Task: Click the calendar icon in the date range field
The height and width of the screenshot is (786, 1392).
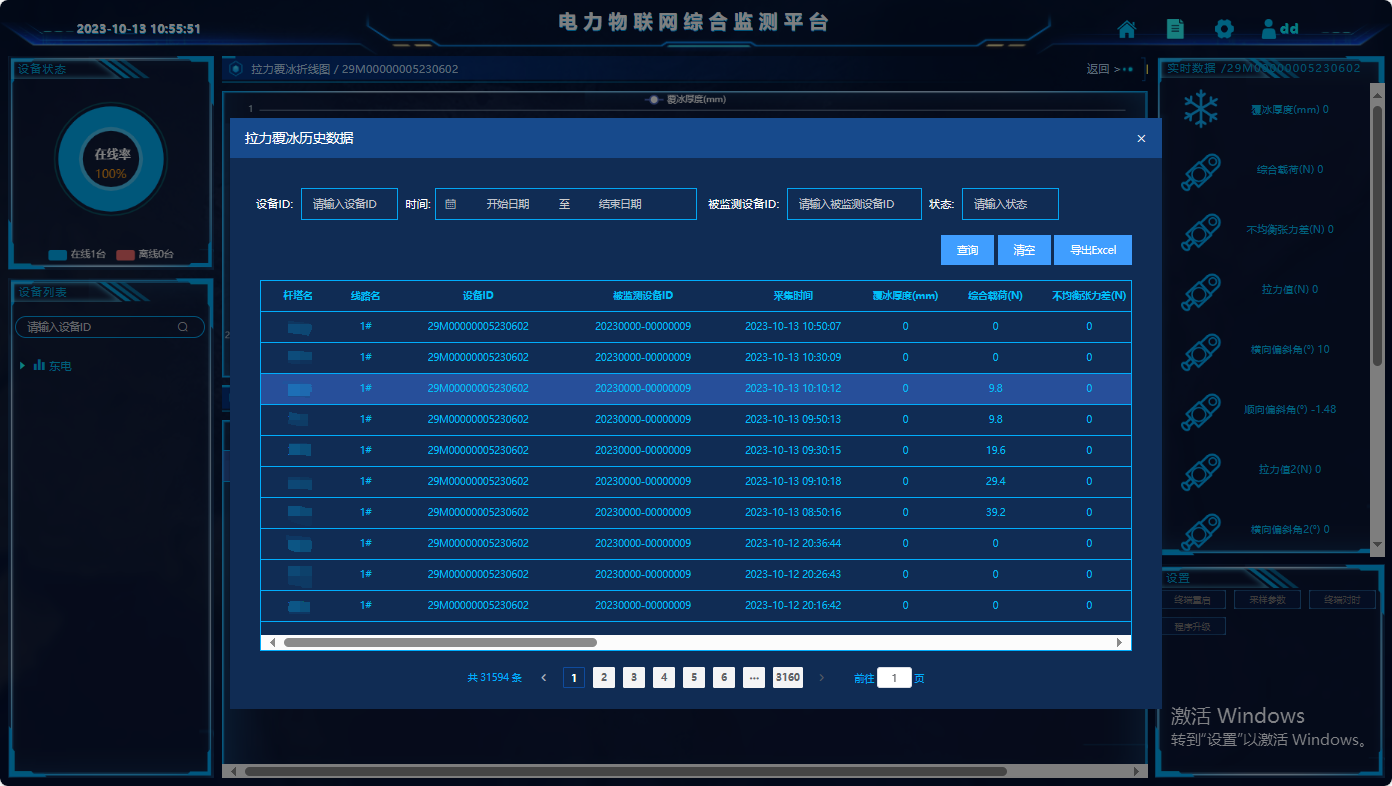Action: point(450,204)
